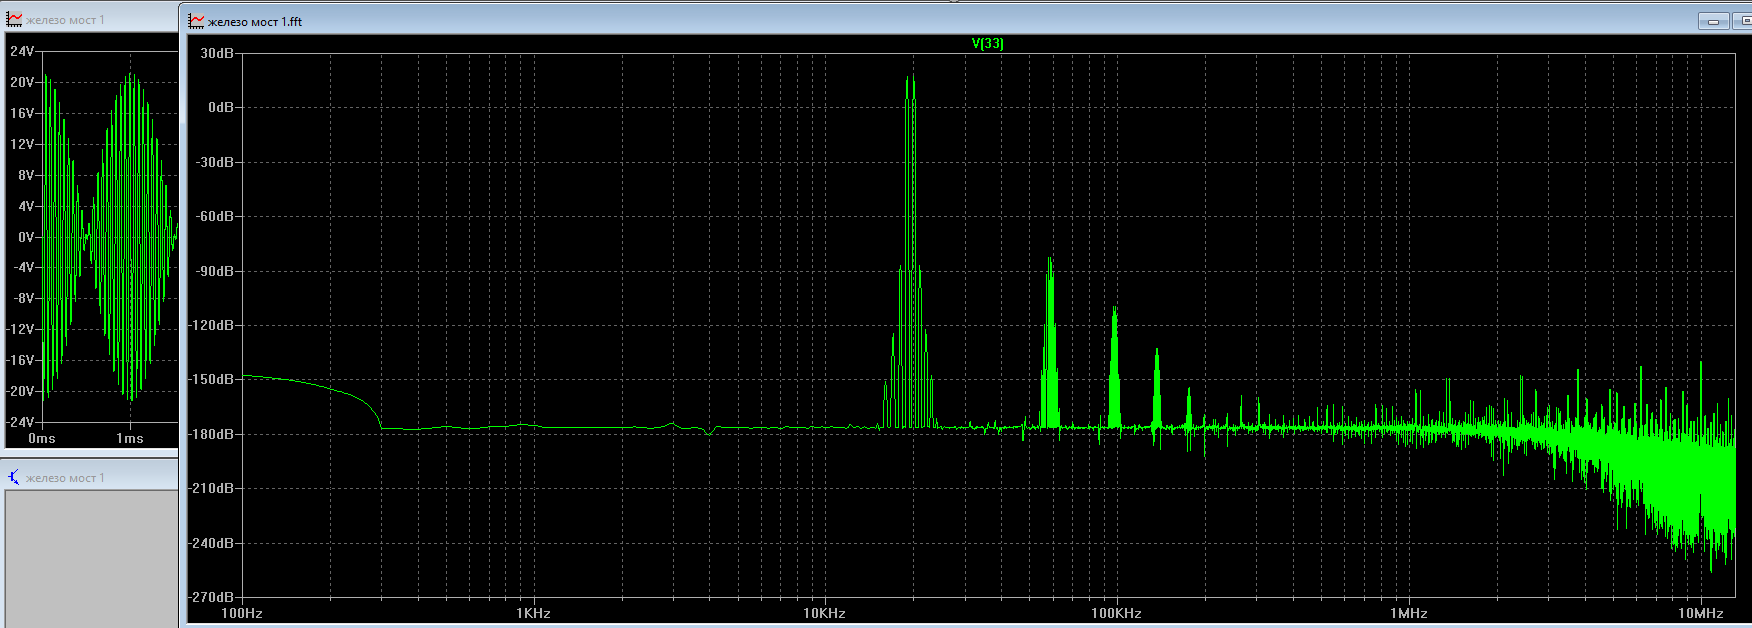Select the V(33) trace label
Image resolution: width=1752 pixels, height=628 pixels.
coord(987,43)
